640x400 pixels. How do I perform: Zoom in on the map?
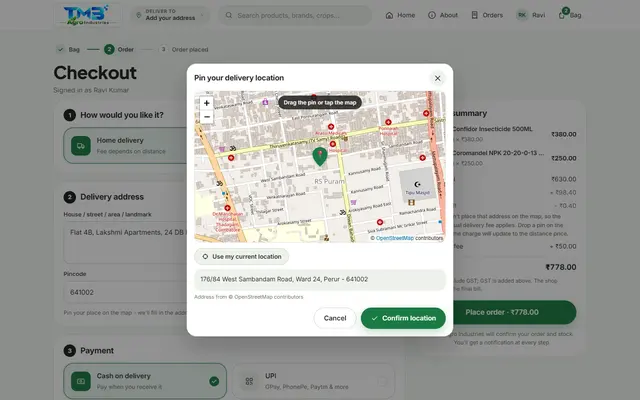click(x=207, y=103)
